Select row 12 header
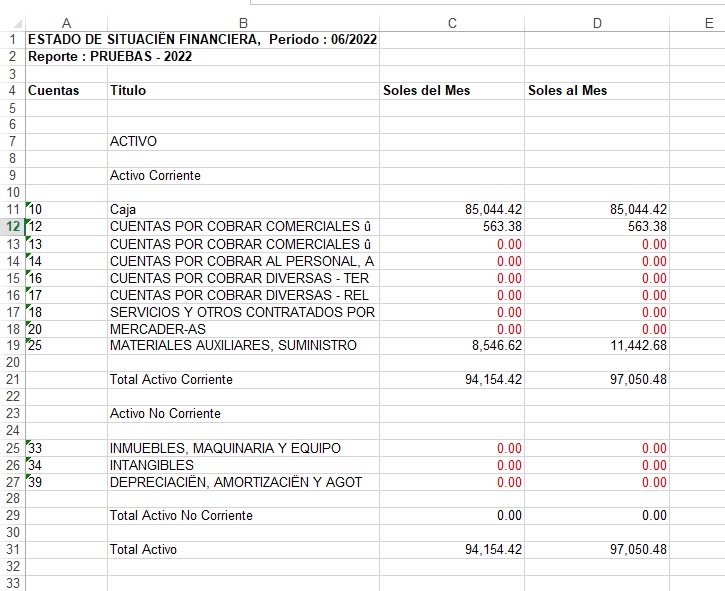 click(12, 227)
